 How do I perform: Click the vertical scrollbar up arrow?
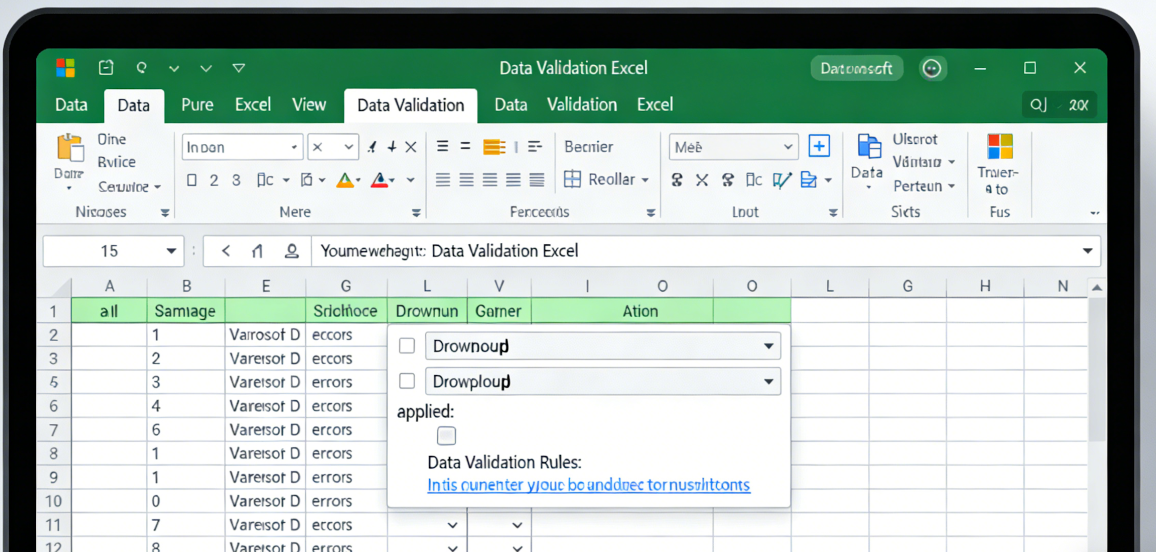click(1096, 288)
